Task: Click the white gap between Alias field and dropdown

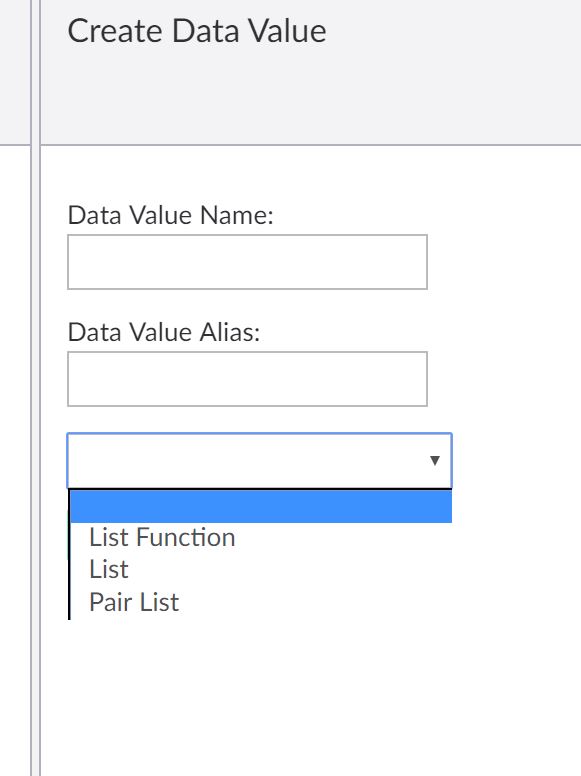Action: point(247,420)
